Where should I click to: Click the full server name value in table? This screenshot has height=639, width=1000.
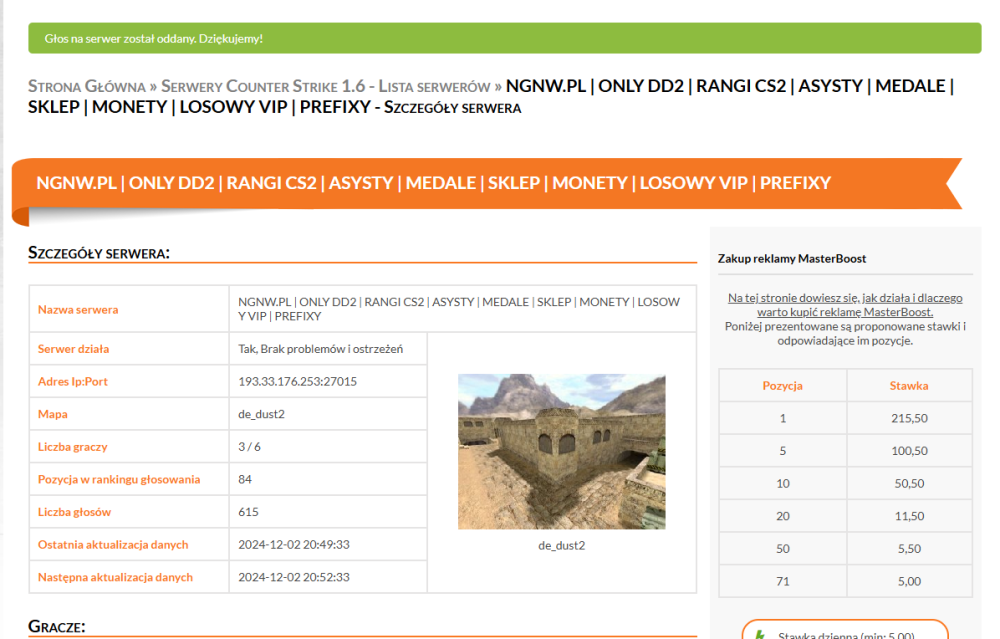click(459, 309)
